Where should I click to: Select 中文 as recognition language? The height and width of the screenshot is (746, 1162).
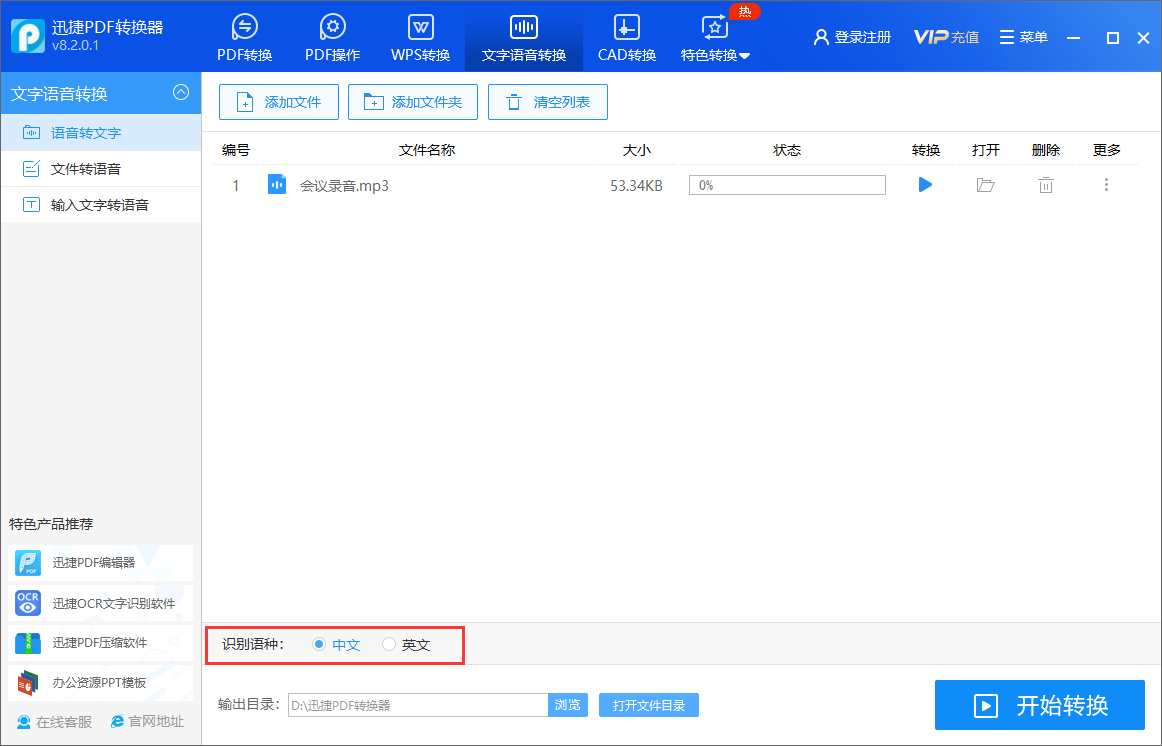click(x=319, y=645)
